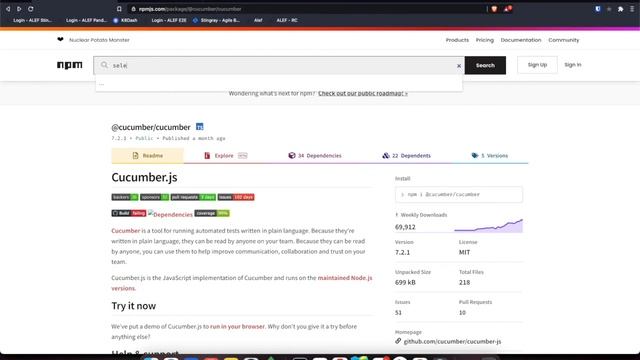Screen dimensions: 640x360
Task: Open Brave Rewards triangle icon
Action: click(508, 9)
